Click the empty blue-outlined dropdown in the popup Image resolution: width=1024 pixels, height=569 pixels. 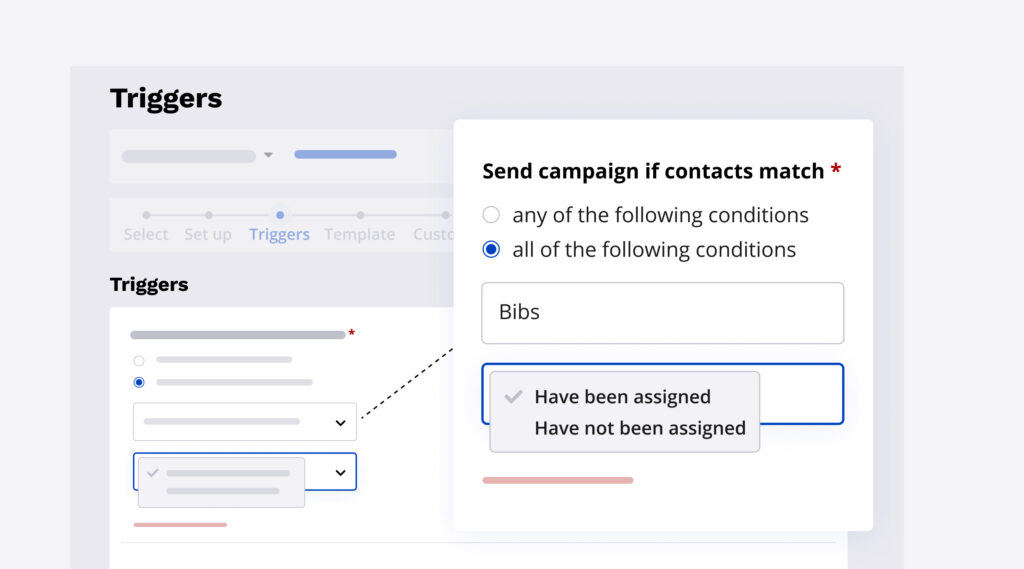(800, 393)
